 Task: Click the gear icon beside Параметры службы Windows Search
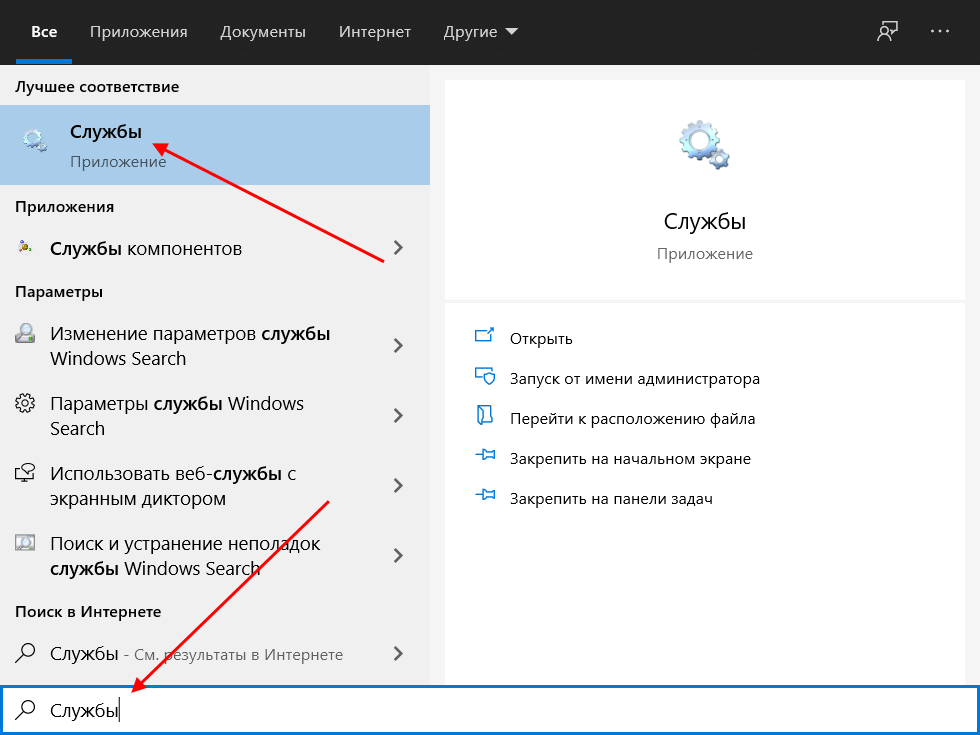[25, 403]
